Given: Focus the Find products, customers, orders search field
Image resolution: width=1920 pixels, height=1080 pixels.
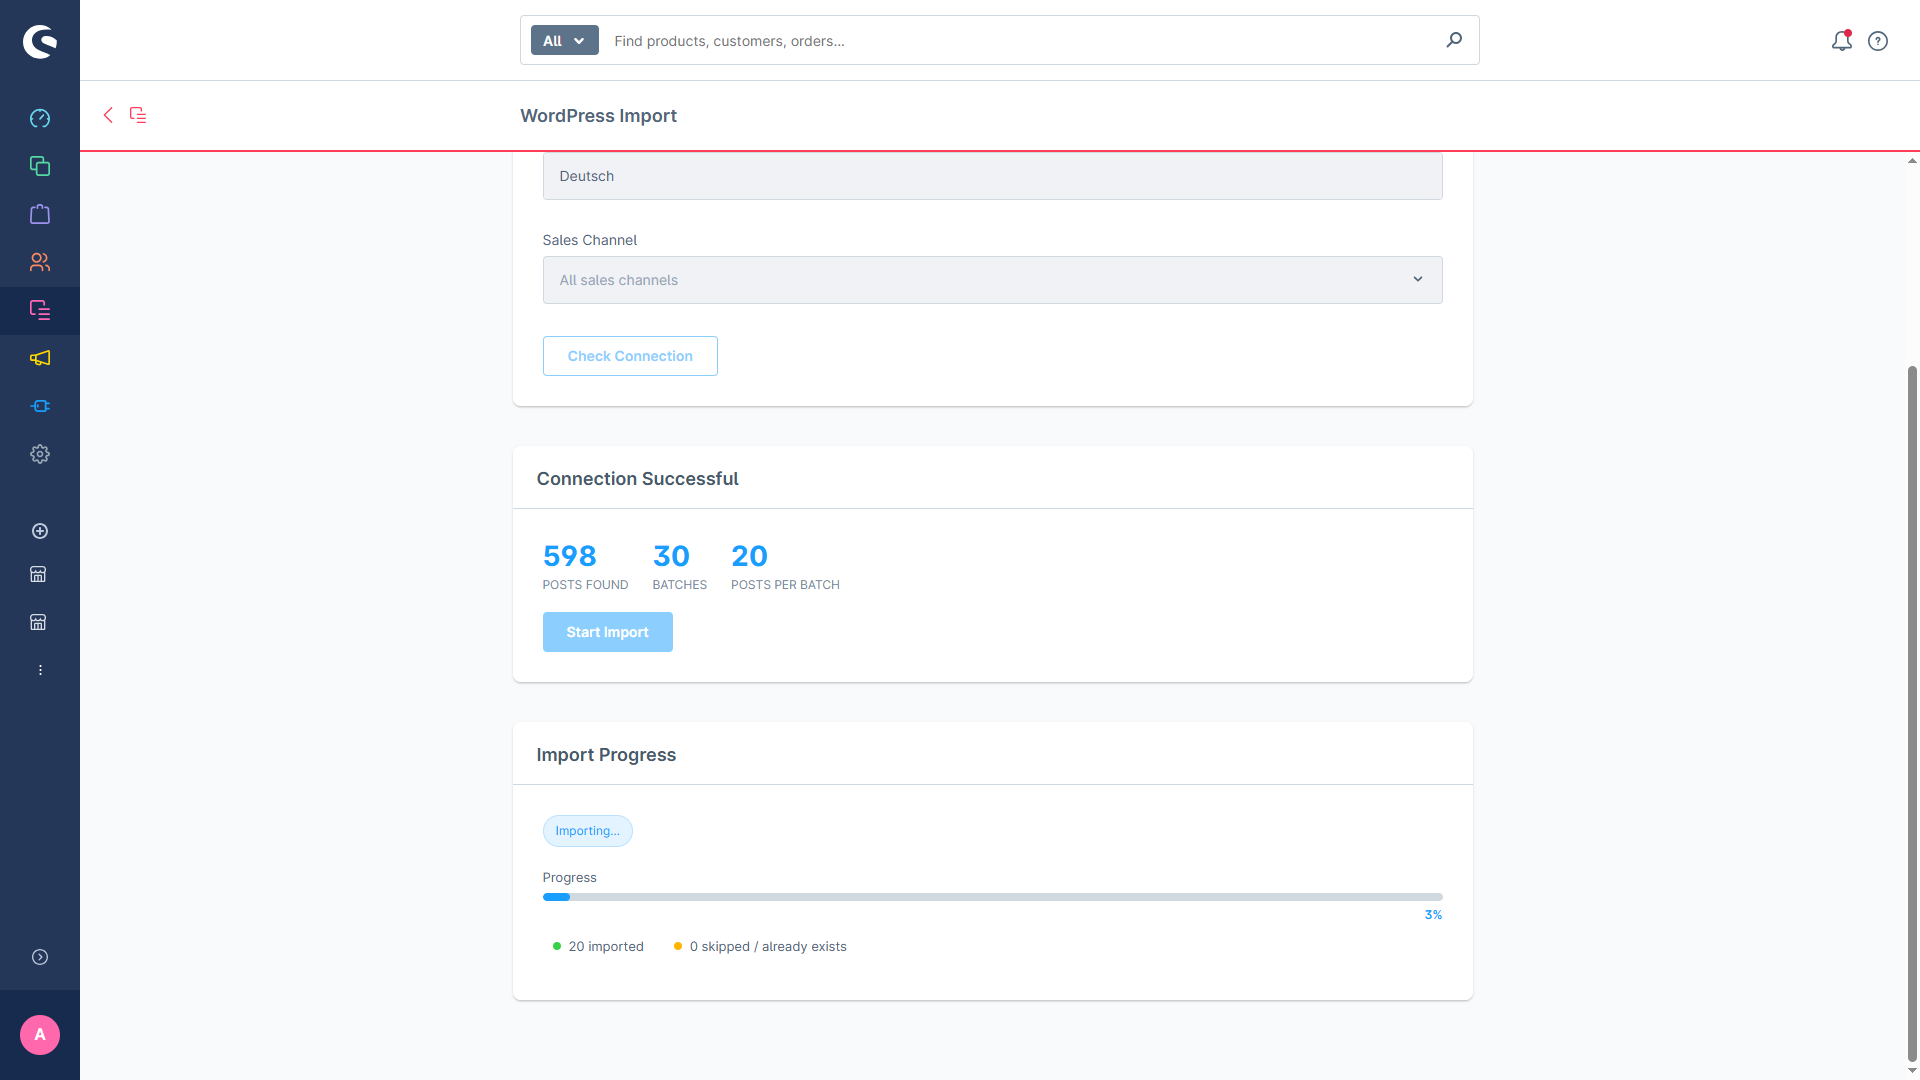Looking at the screenshot, I should [1020, 41].
